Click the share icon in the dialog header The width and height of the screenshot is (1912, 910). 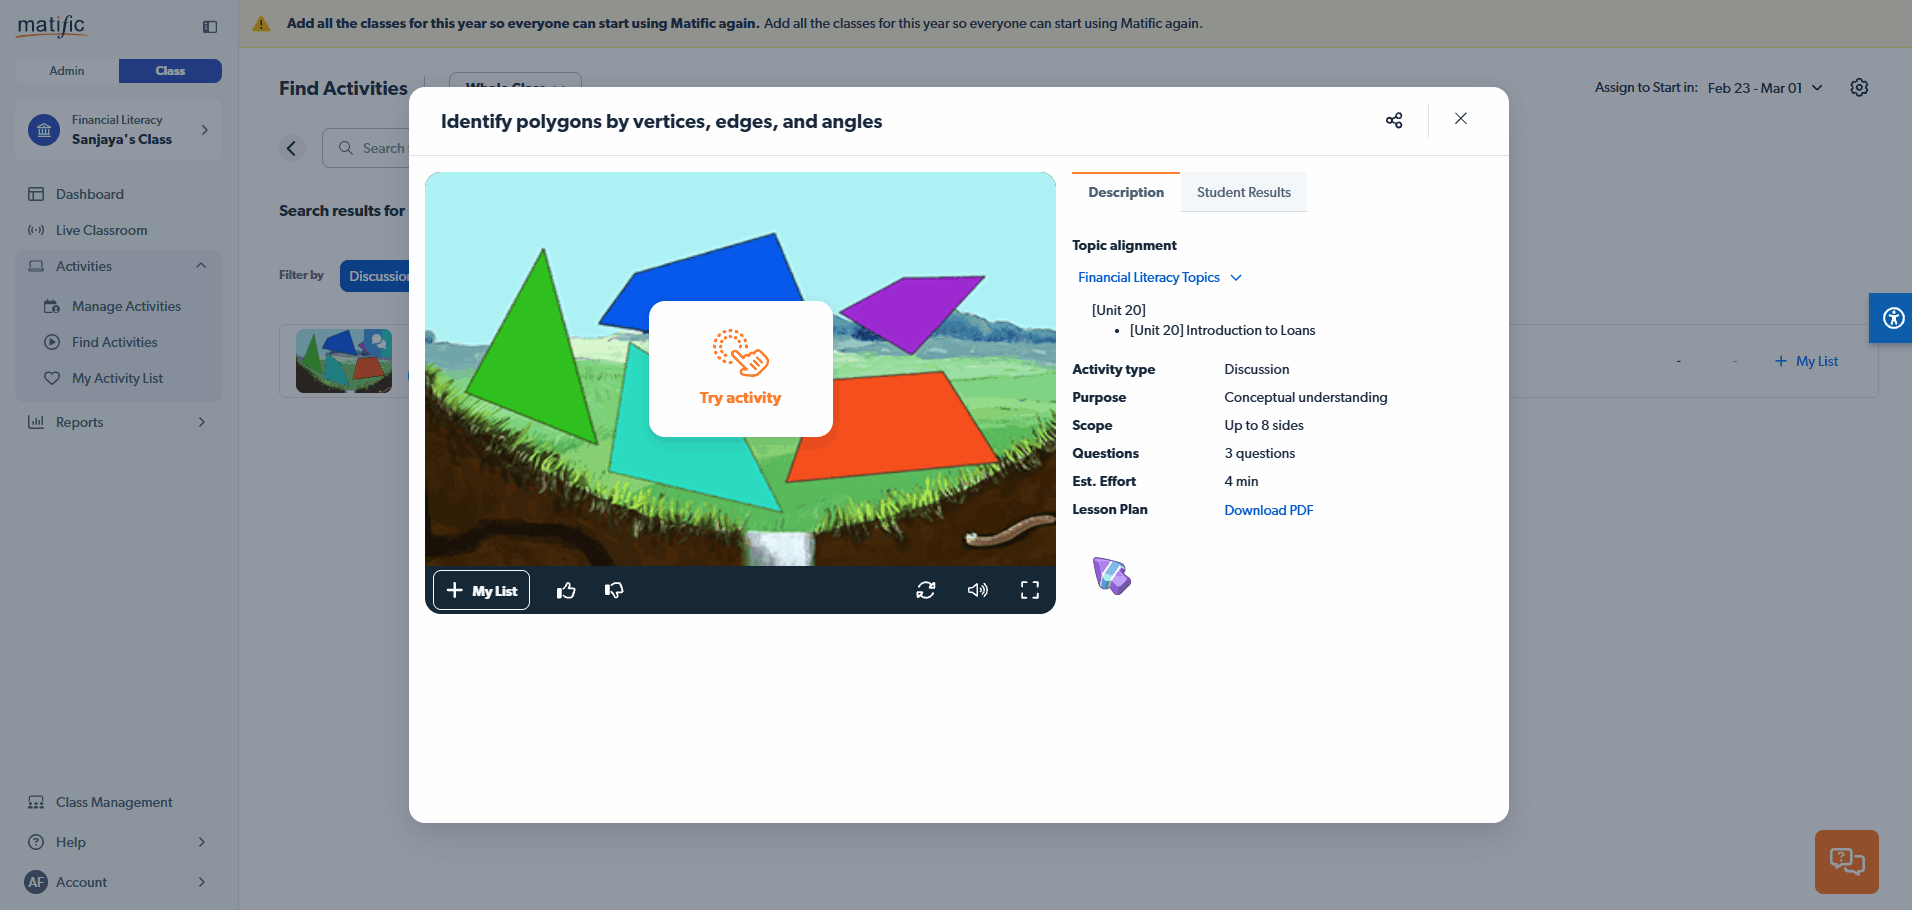[x=1394, y=120]
